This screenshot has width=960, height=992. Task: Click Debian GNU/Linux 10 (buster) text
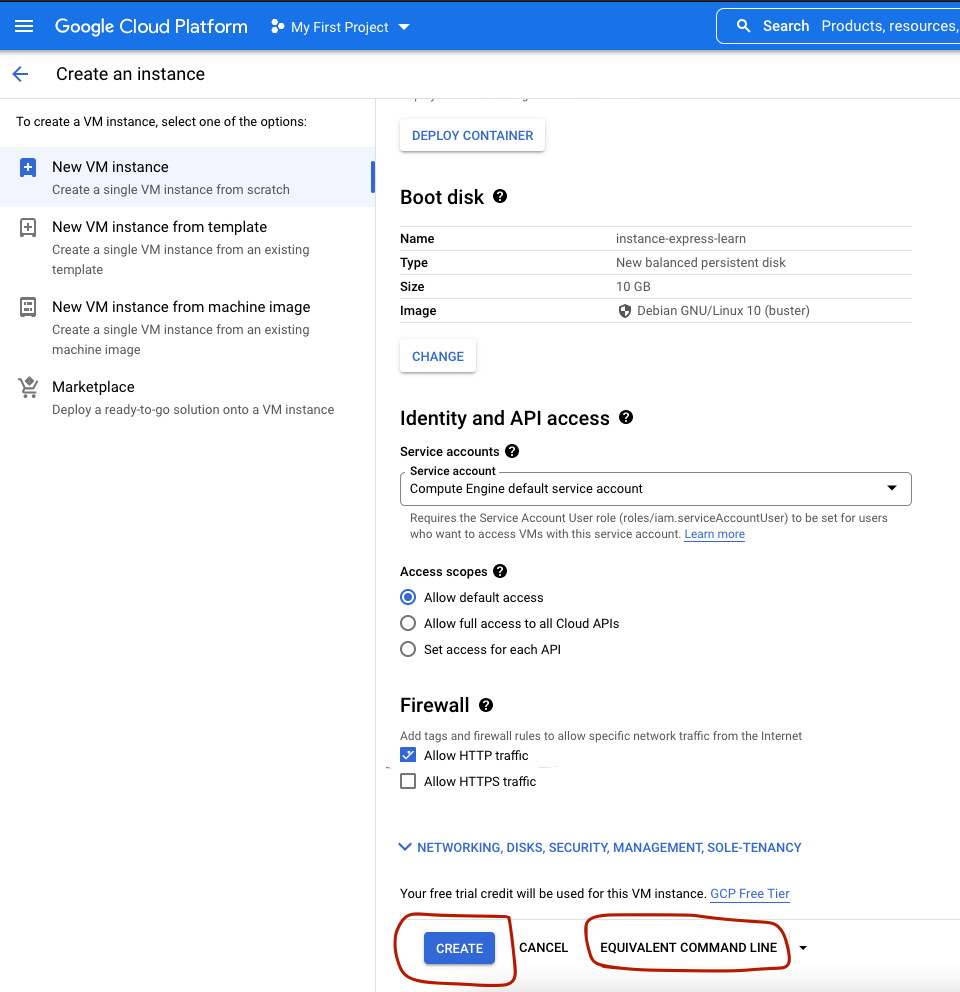pyautogui.click(x=723, y=311)
